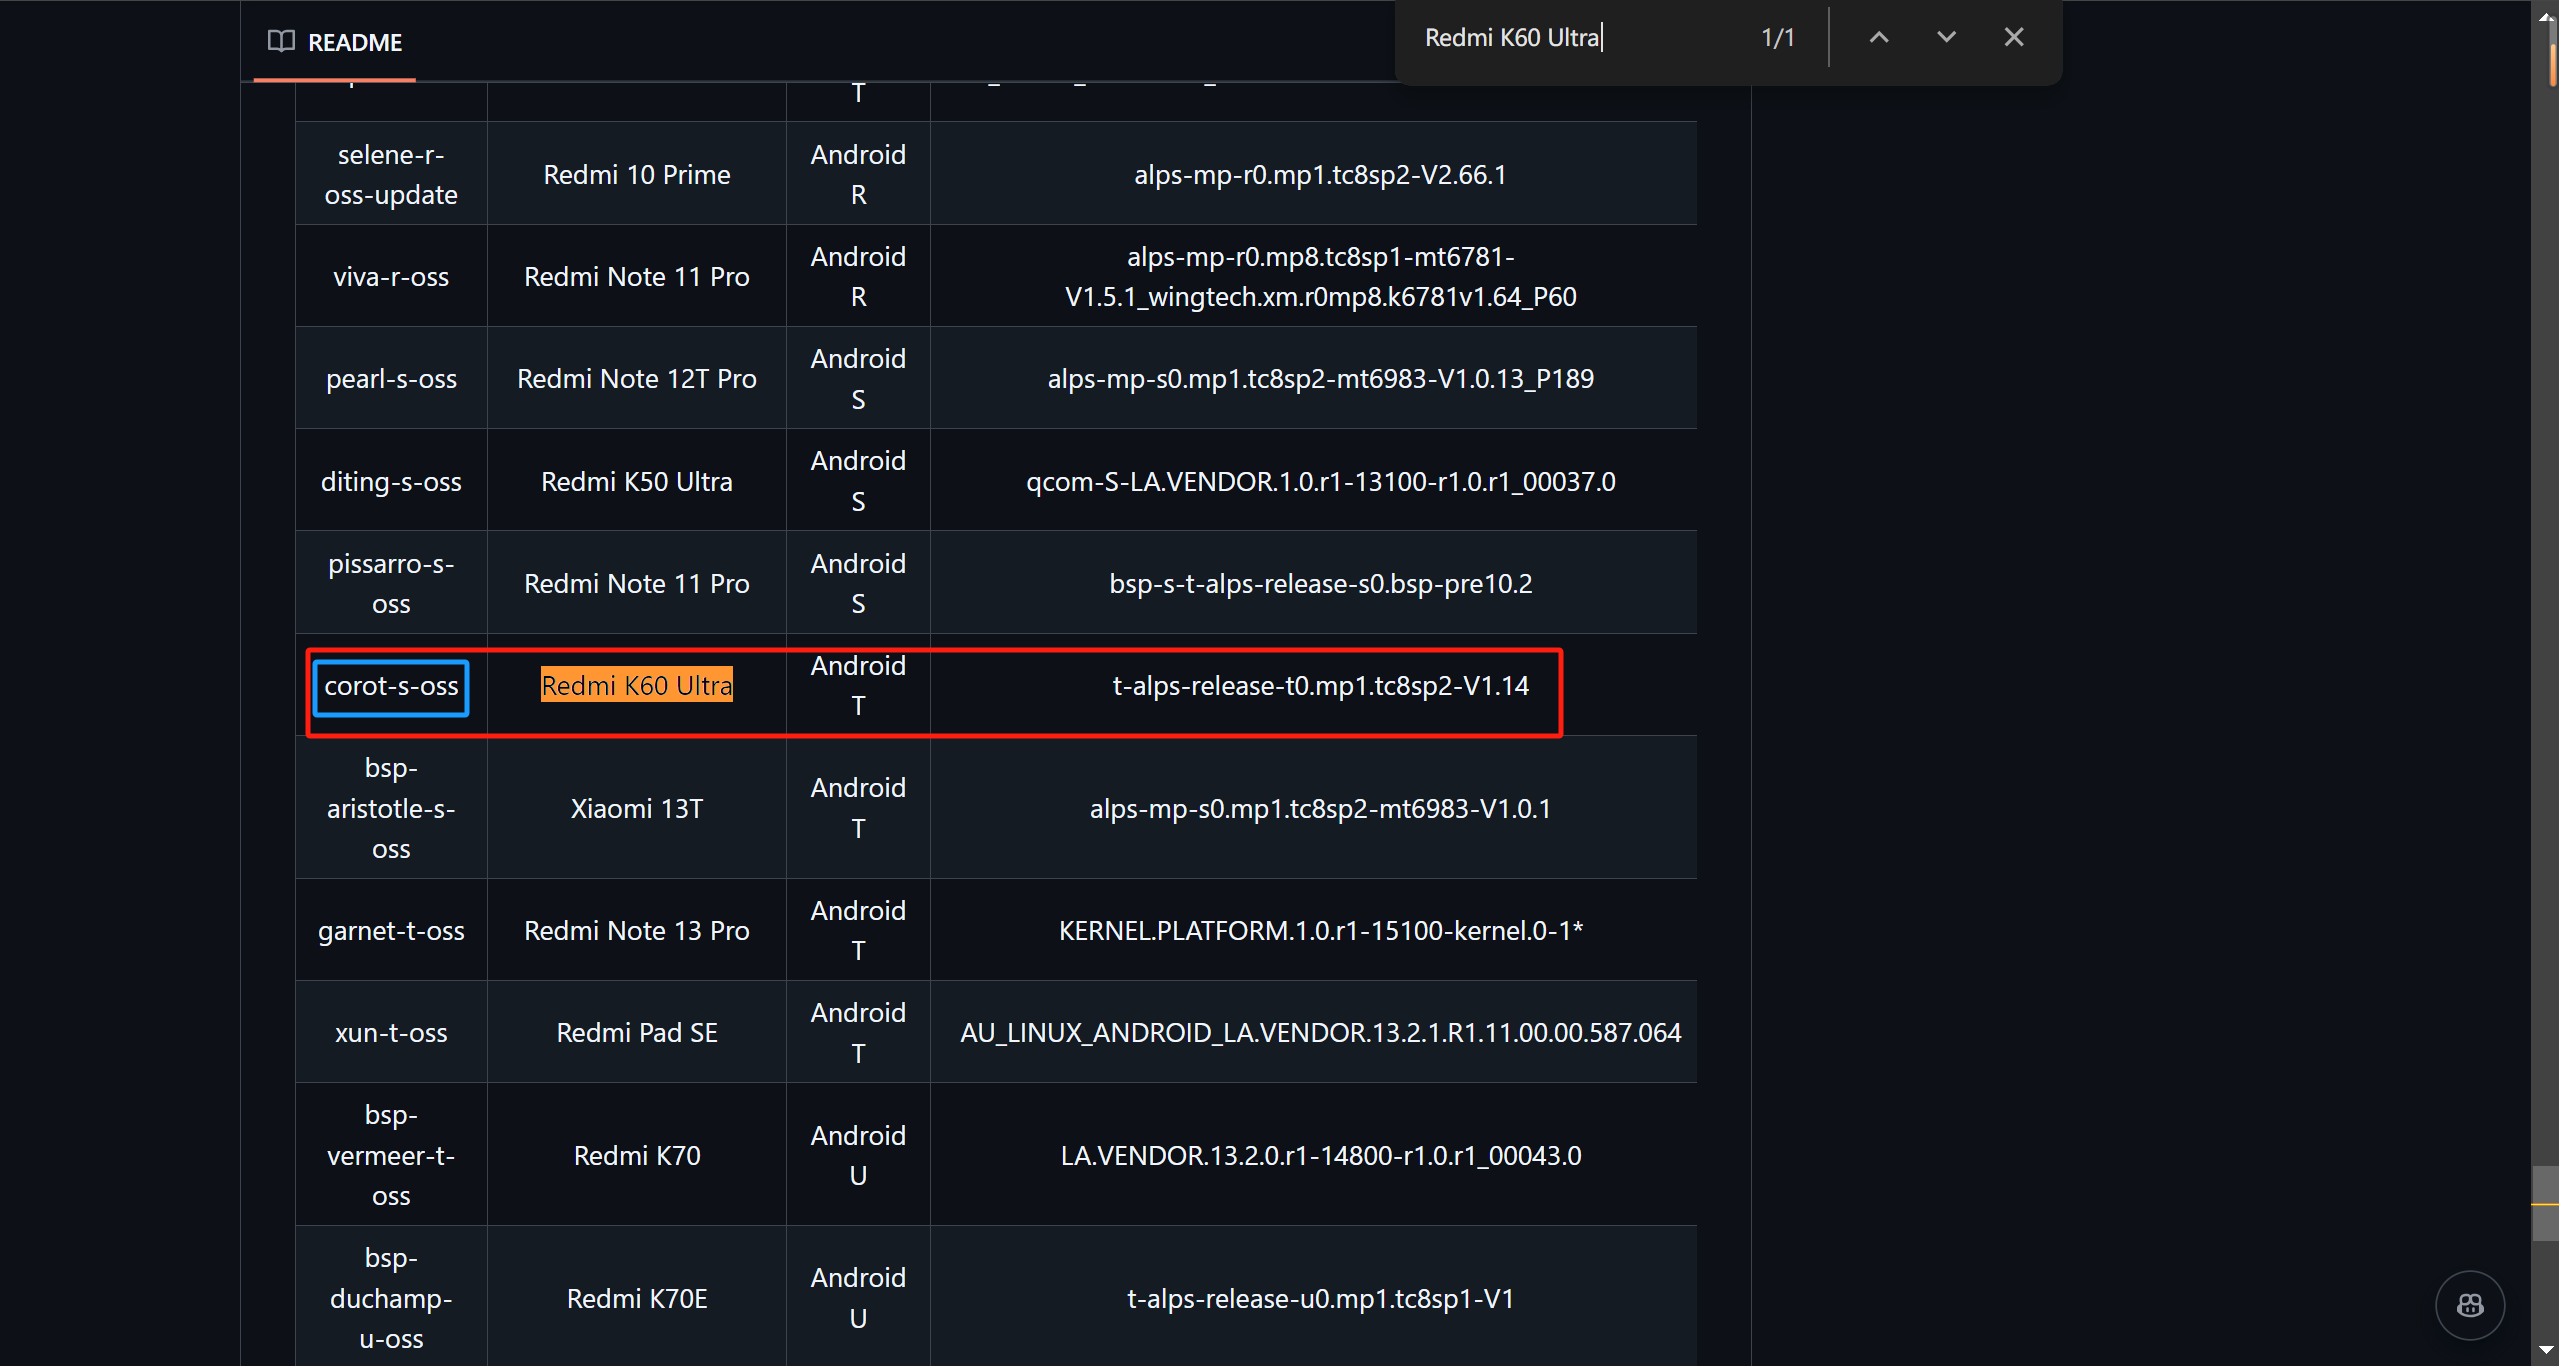The image size is (2559, 1366).
Task: Click the README book icon
Action: 281,41
